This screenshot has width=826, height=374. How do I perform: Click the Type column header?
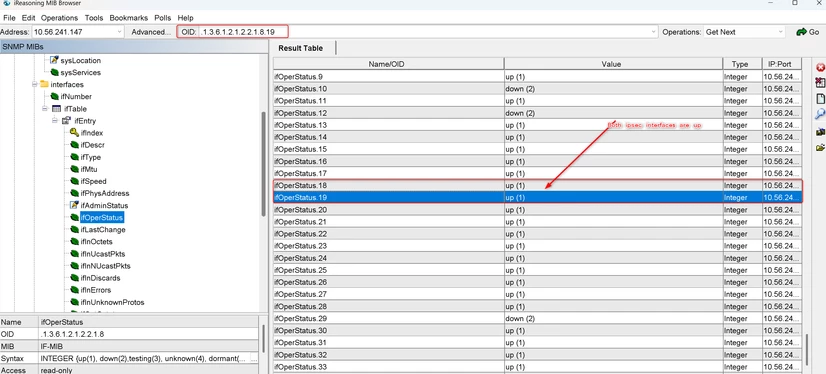click(x=742, y=64)
